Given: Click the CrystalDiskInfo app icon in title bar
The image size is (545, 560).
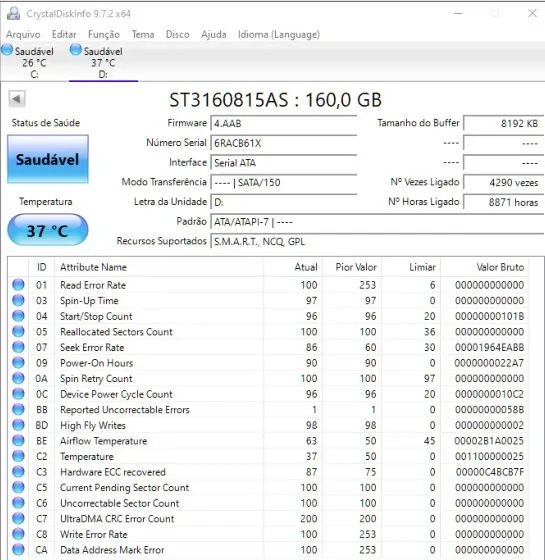Looking at the screenshot, I should 13,14.
